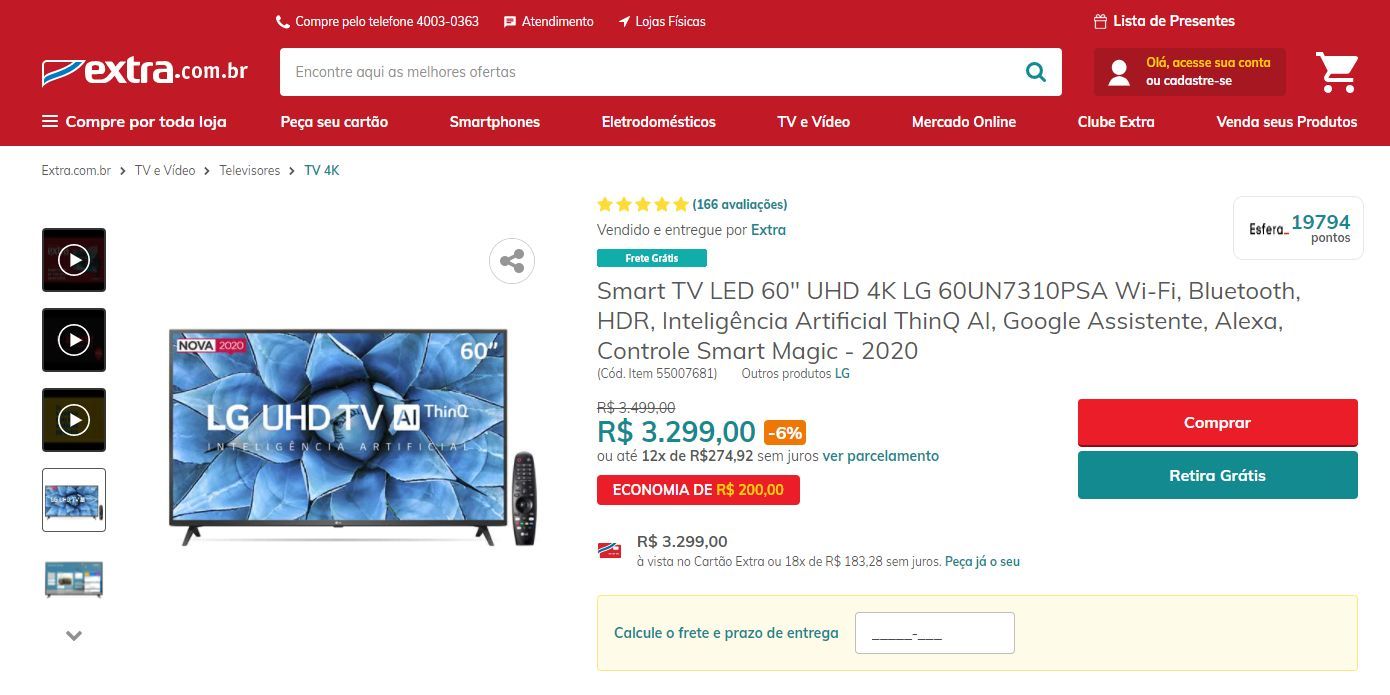The width and height of the screenshot is (1390, 695).
Task: Click the Retira Grátis button
Action: point(1217,475)
